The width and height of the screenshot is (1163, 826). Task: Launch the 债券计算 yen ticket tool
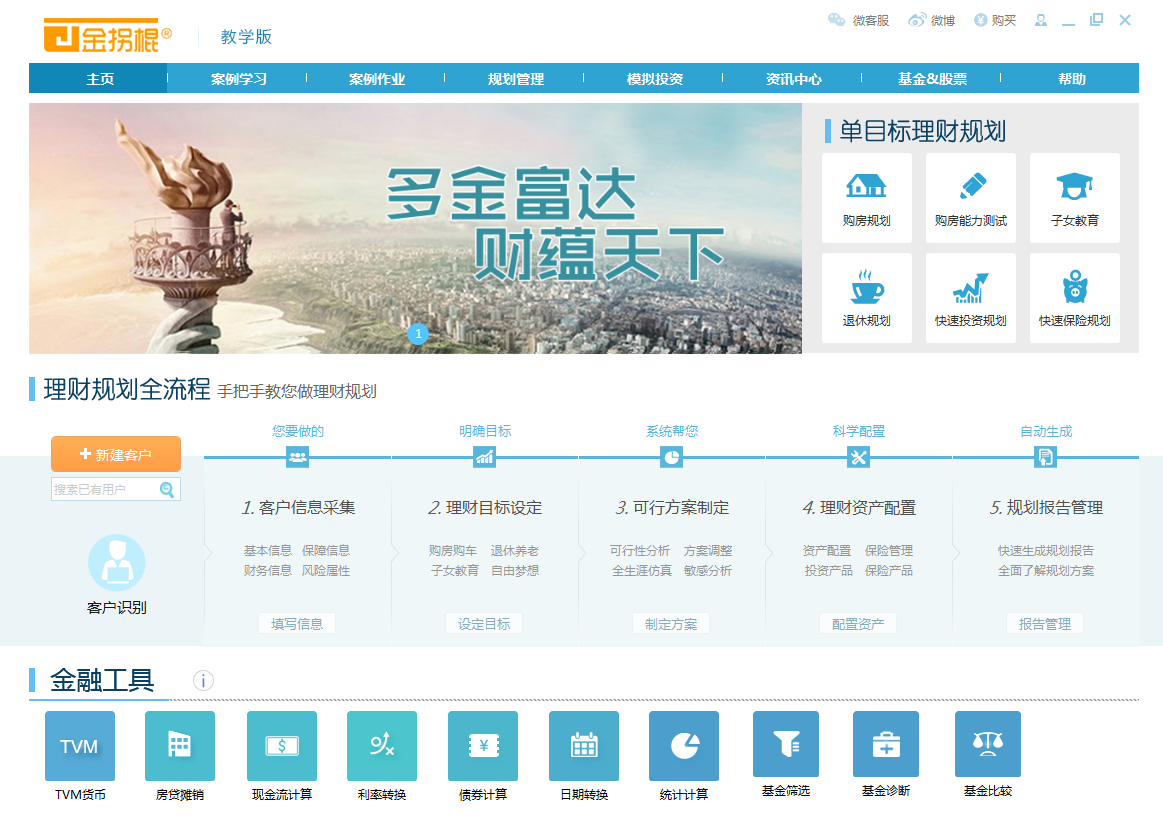coord(483,746)
